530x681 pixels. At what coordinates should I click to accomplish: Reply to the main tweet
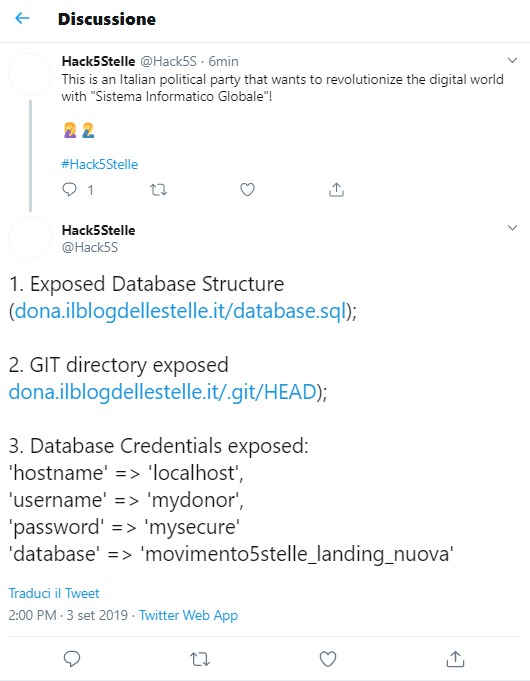click(x=72, y=659)
